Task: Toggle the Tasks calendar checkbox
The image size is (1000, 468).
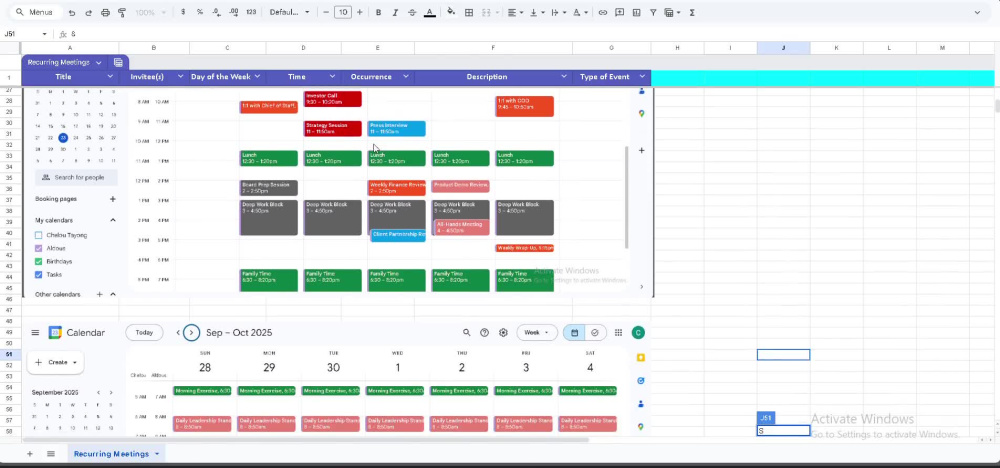Action: tap(39, 275)
